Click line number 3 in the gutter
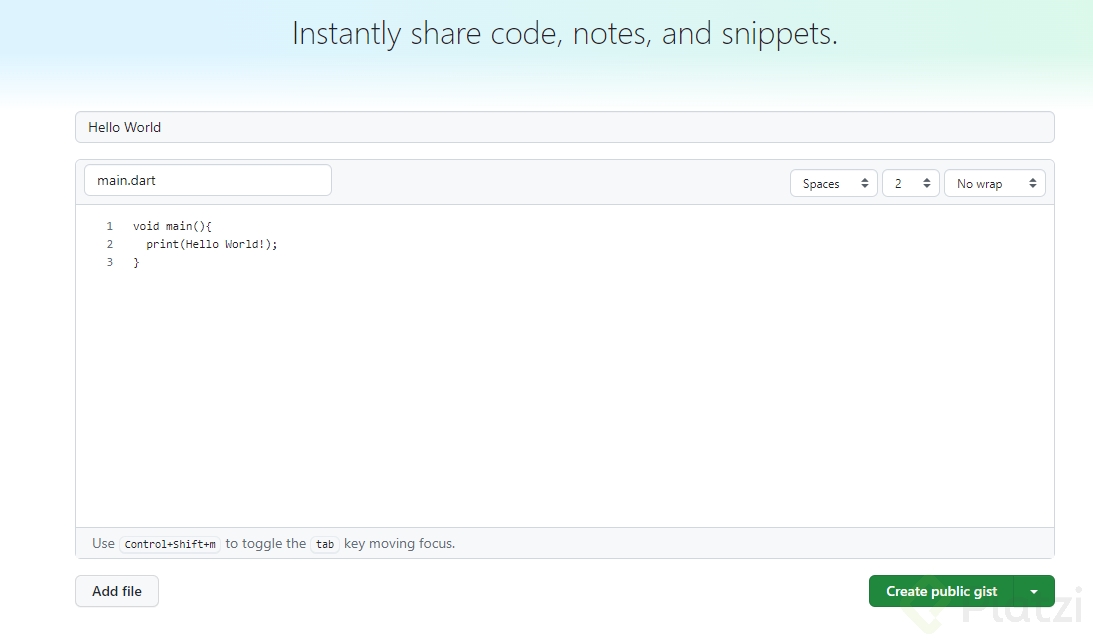The height and width of the screenshot is (641, 1093). [x=110, y=262]
